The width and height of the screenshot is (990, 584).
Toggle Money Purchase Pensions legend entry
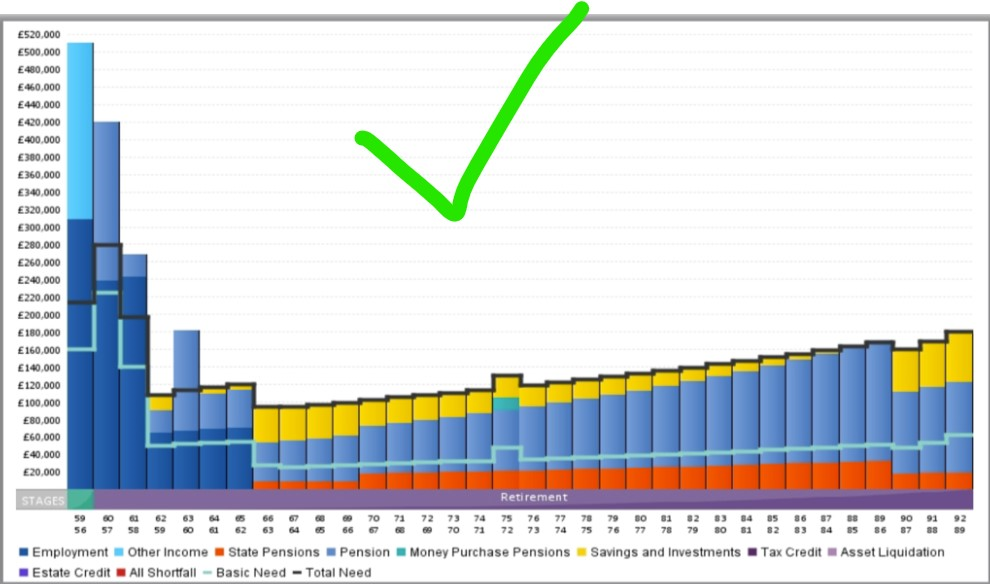tap(492, 553)
